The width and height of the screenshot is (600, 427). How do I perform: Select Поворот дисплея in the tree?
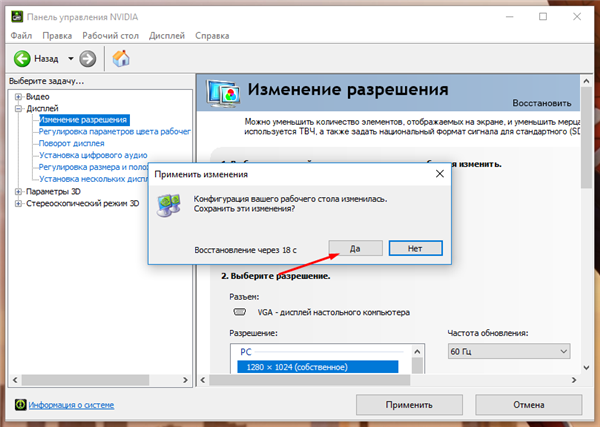[x=72, y=143]
